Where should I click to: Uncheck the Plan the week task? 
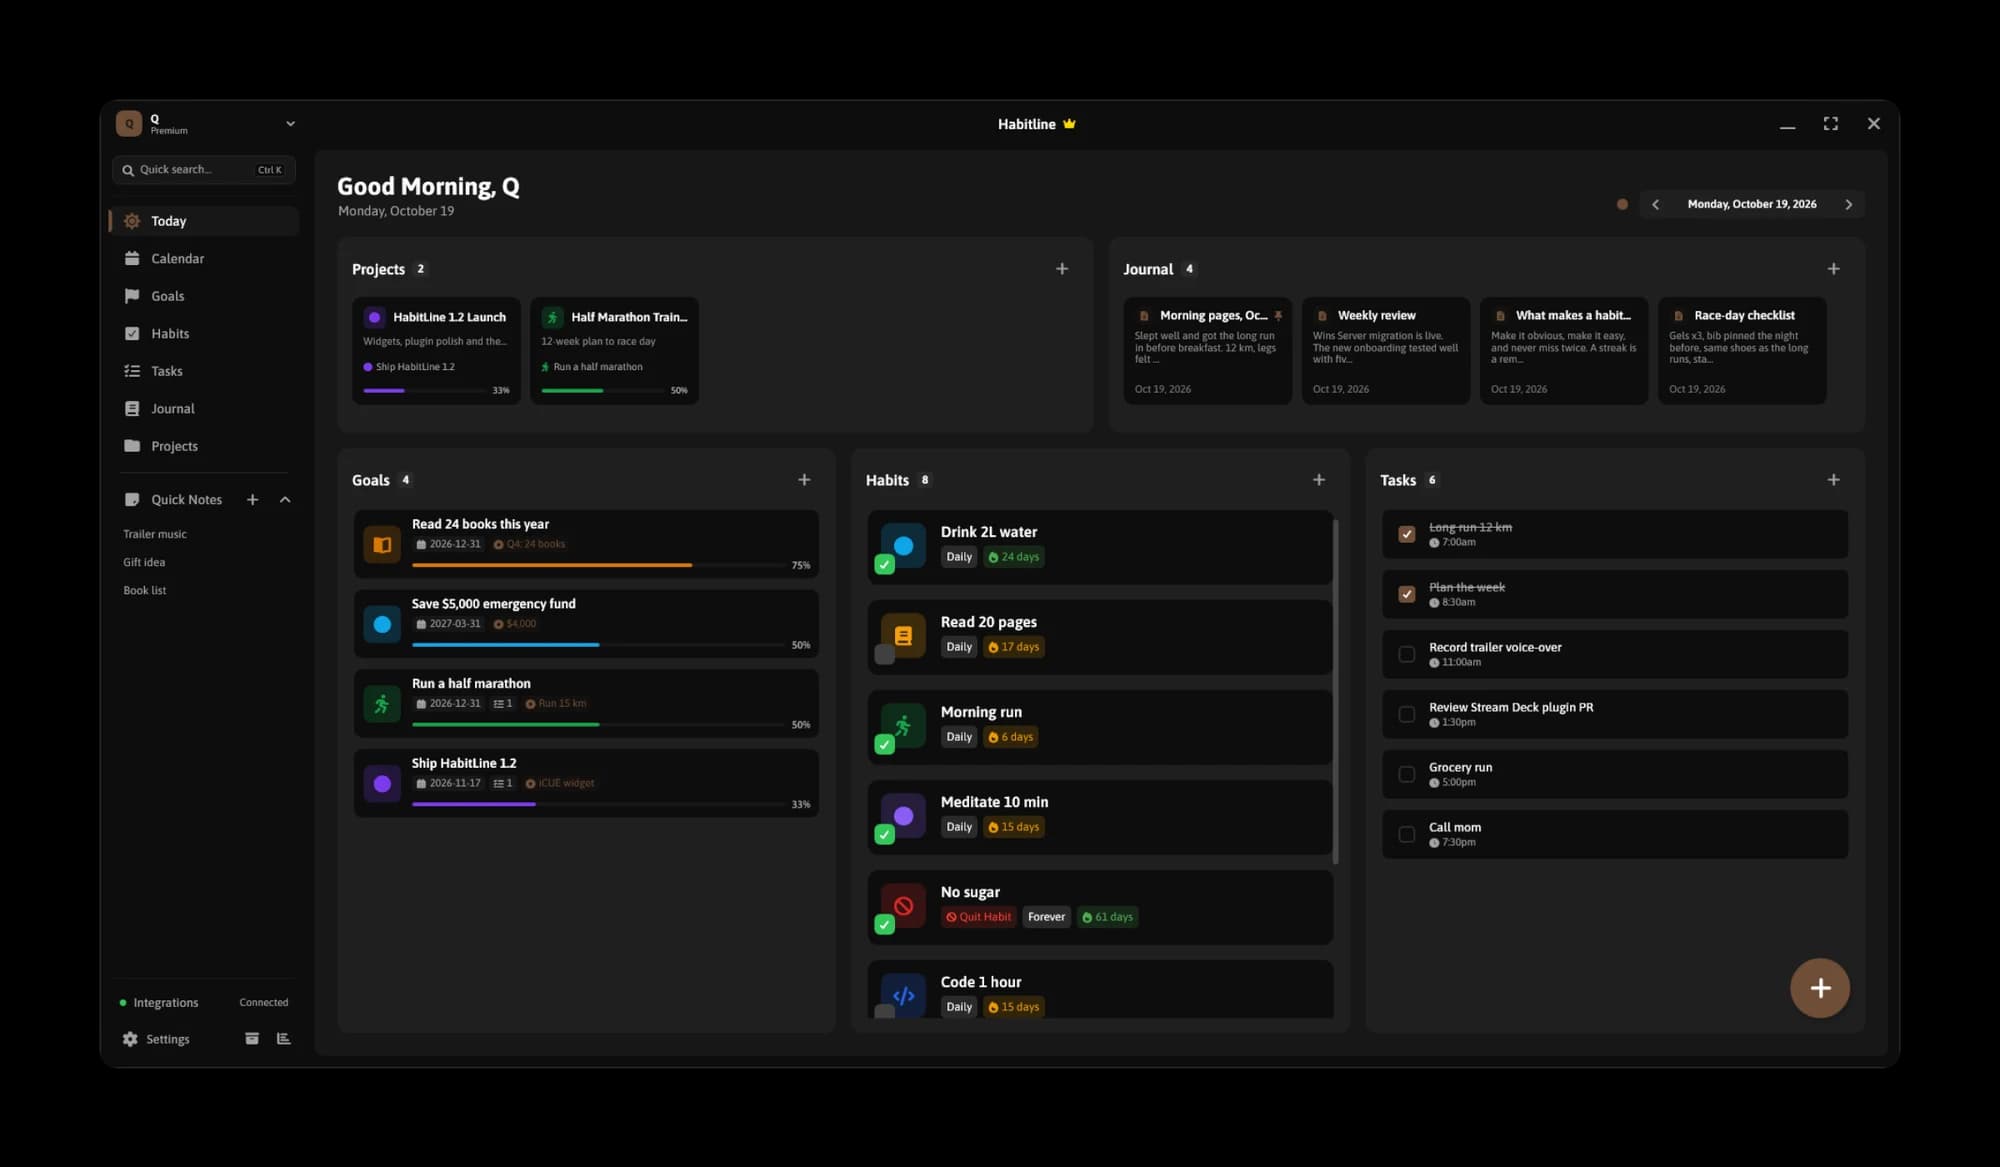[1406, 594]
